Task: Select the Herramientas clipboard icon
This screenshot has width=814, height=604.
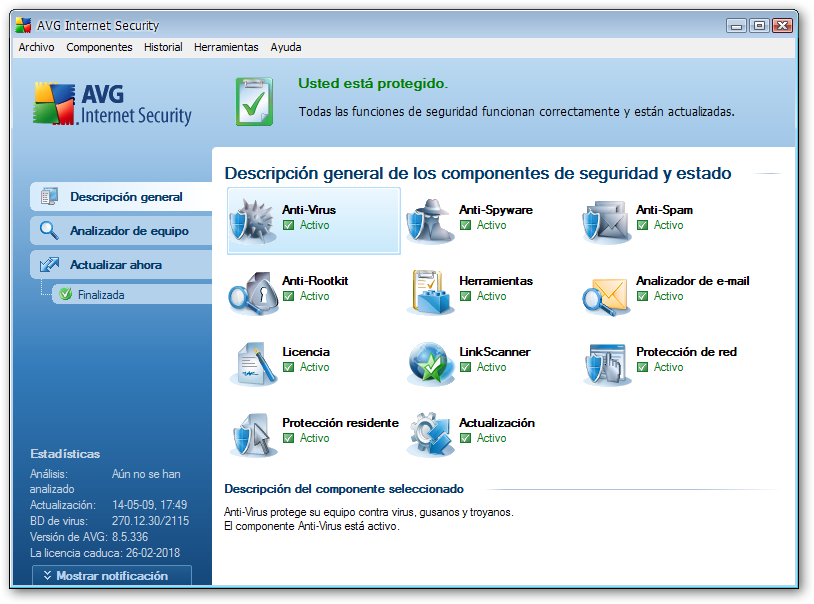Action: (430, 291)
